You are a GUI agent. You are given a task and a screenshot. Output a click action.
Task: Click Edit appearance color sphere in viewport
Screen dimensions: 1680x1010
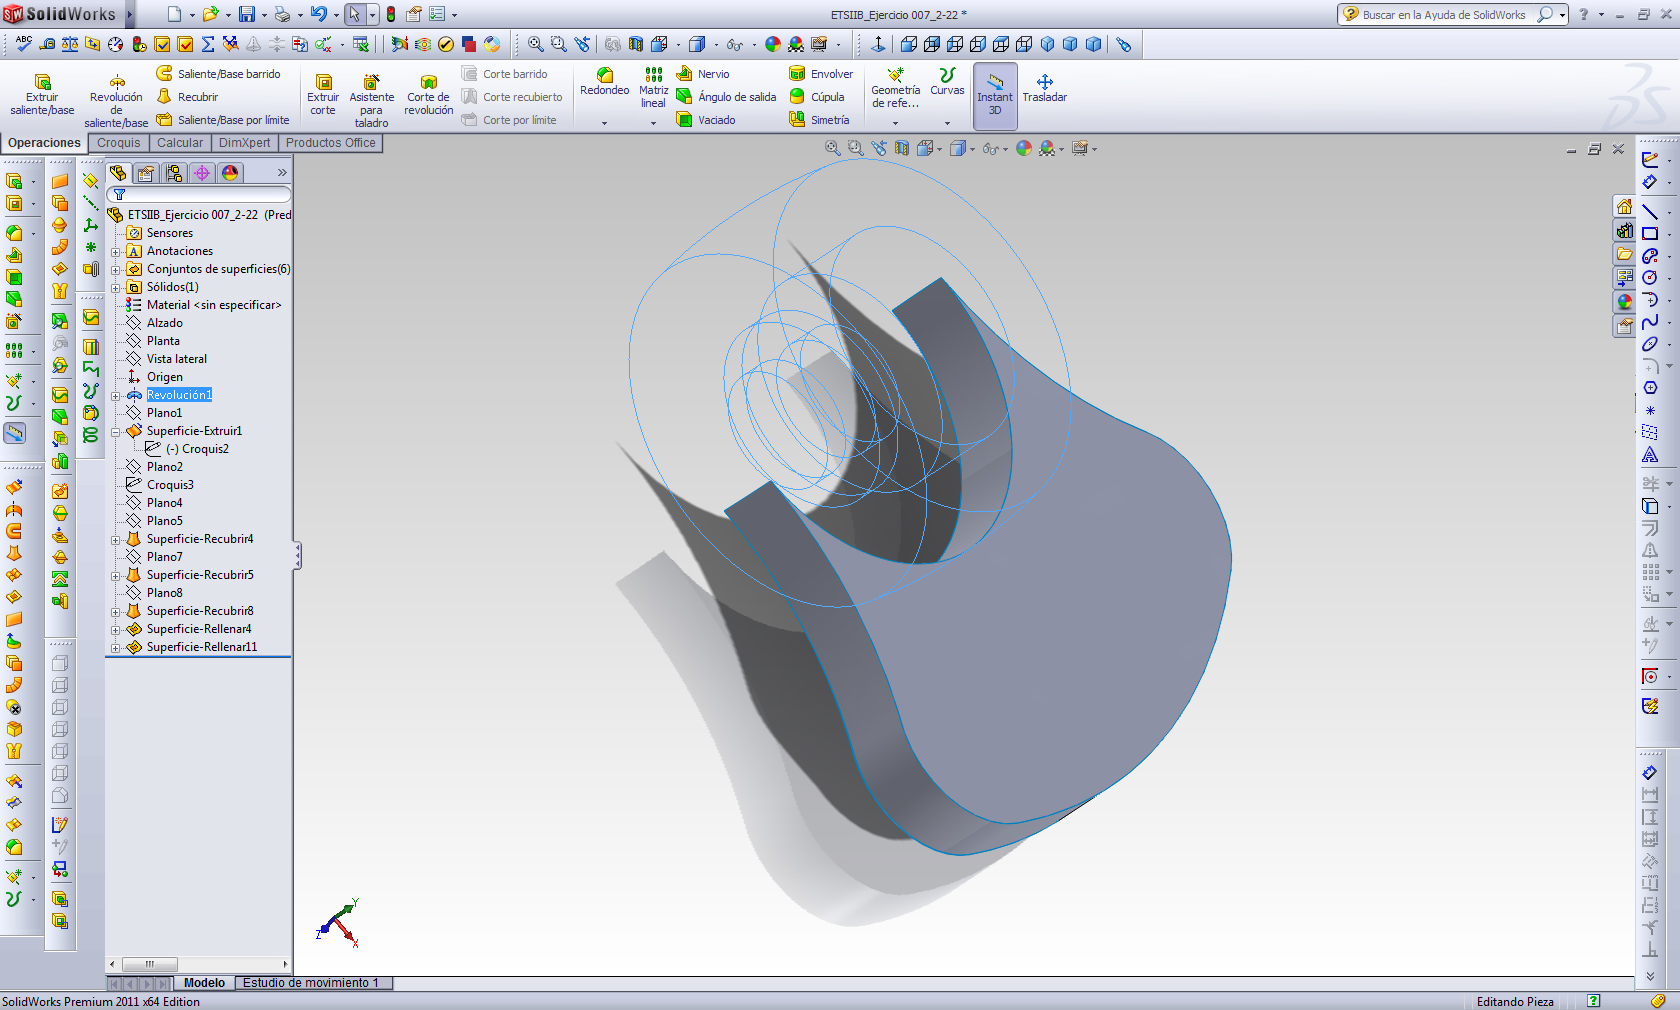pyautogui.click(x=1023, y=148)
